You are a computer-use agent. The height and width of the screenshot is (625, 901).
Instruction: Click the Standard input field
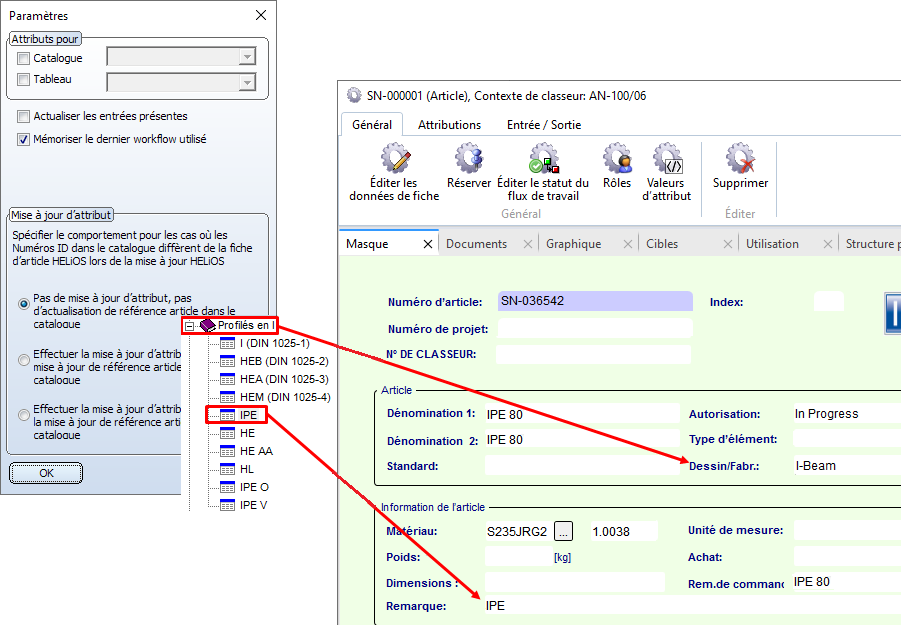[582, 465]
